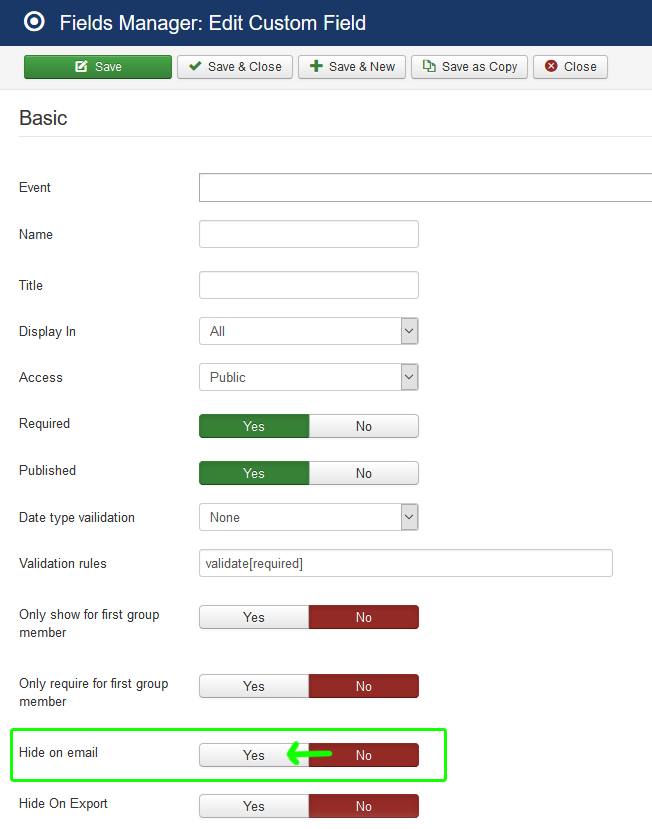Set Hide on email to Yes

[254, 755]
